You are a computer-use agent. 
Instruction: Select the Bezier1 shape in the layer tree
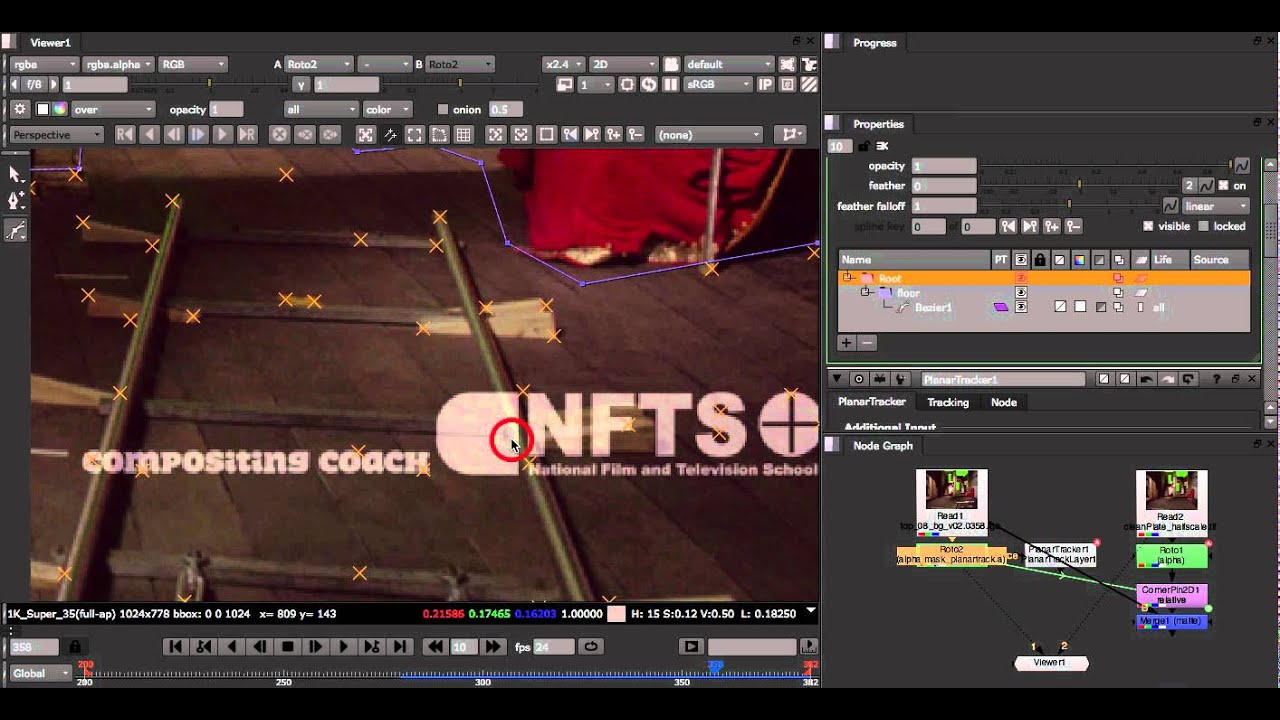(x=934, y=307)
